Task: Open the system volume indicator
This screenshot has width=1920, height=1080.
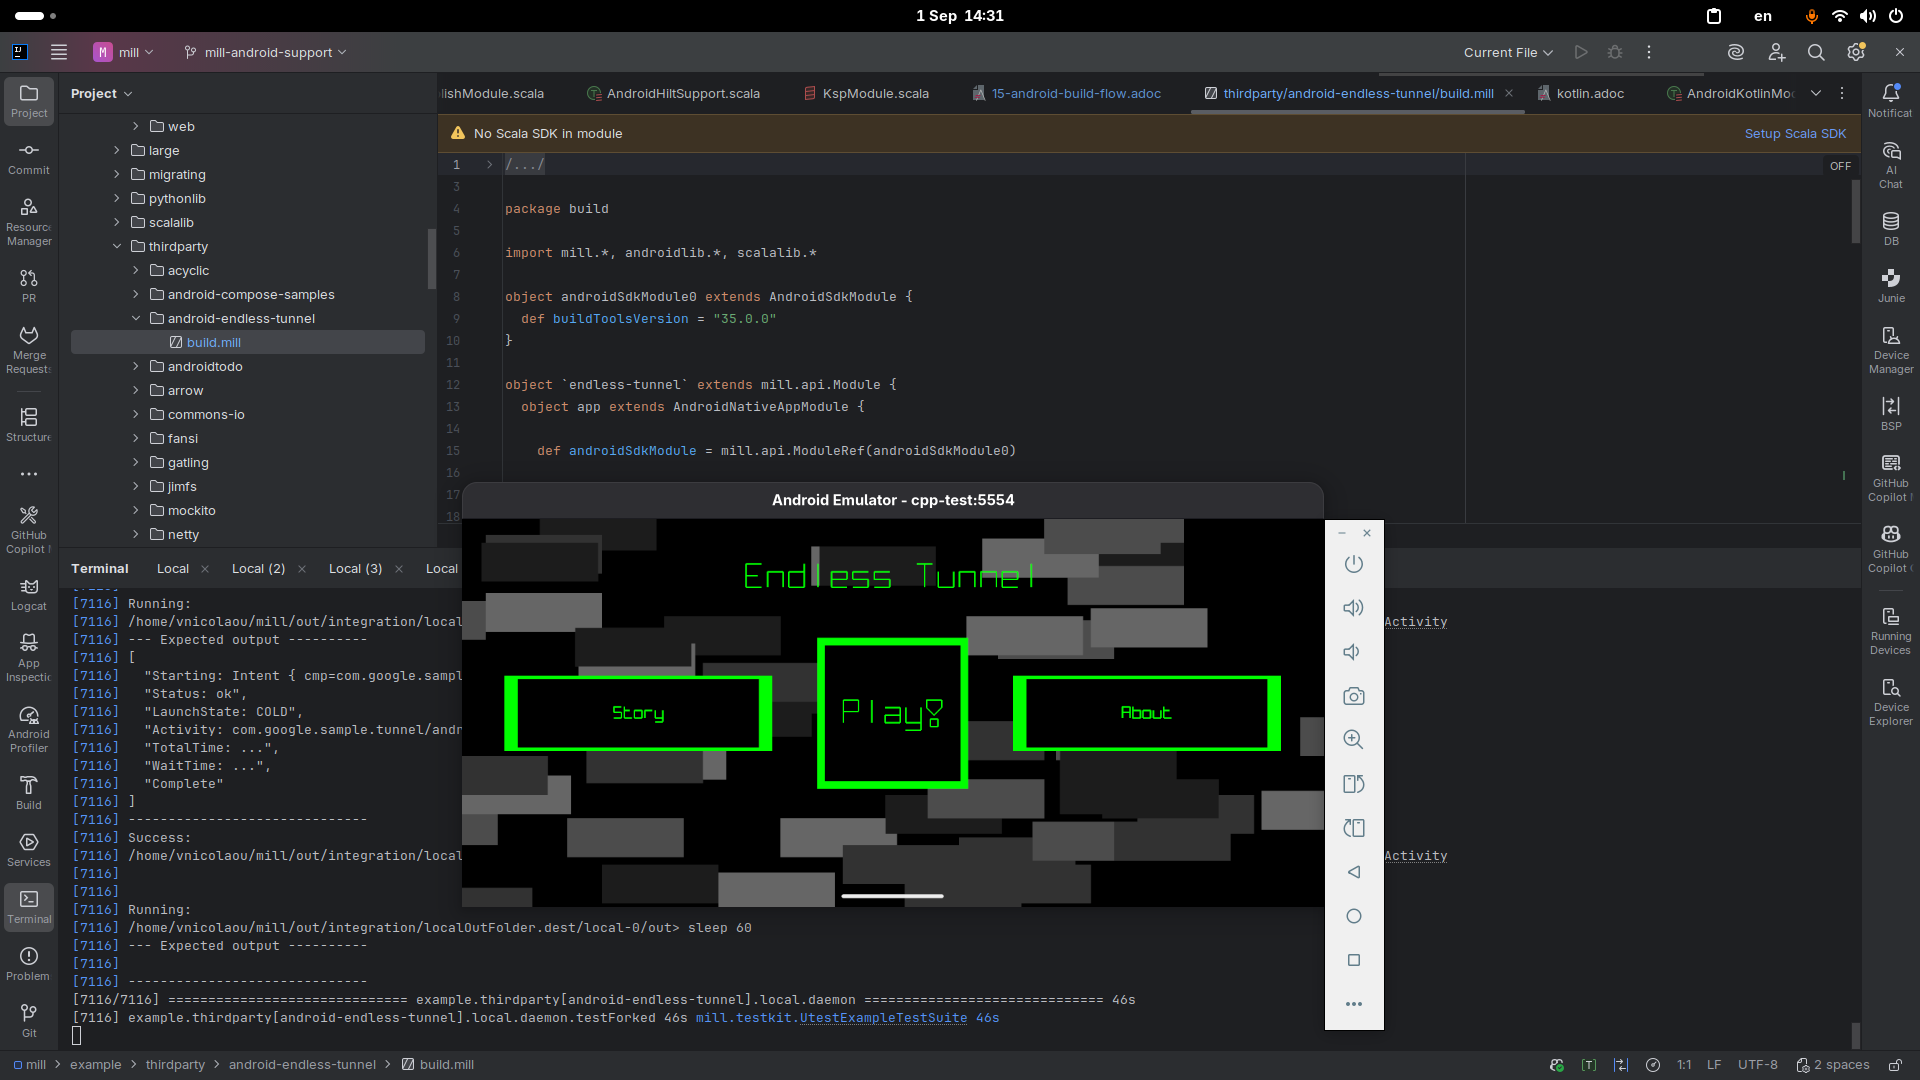Action: point(1868,16)
